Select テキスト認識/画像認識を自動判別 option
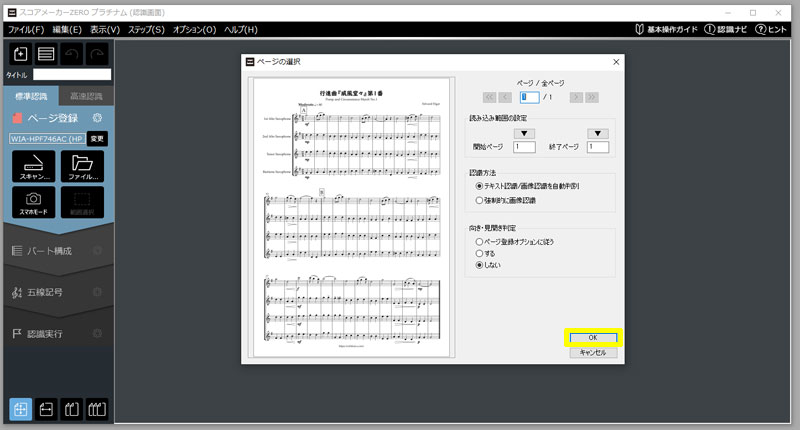The height and width of the screenshot is (430, 800). click(528, 186)
